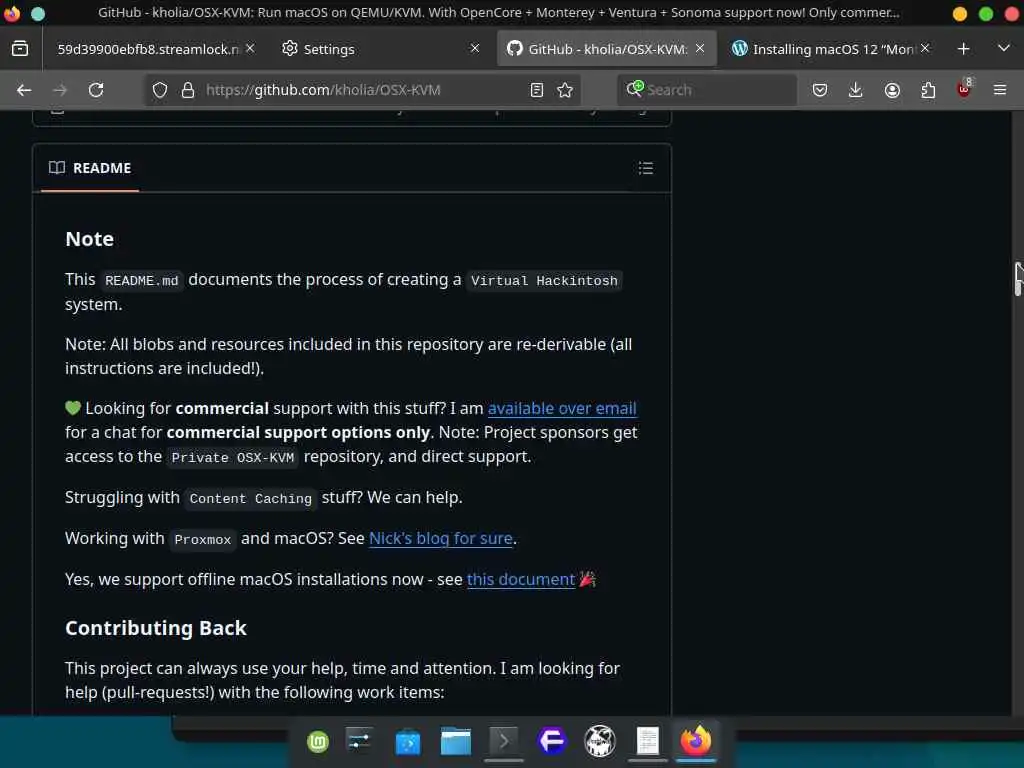Image resolution: width=1024 pixels, height=768 pixels.
Task: Open the text document dock icon
Action: pyautogui.click(x=648, y=741)
